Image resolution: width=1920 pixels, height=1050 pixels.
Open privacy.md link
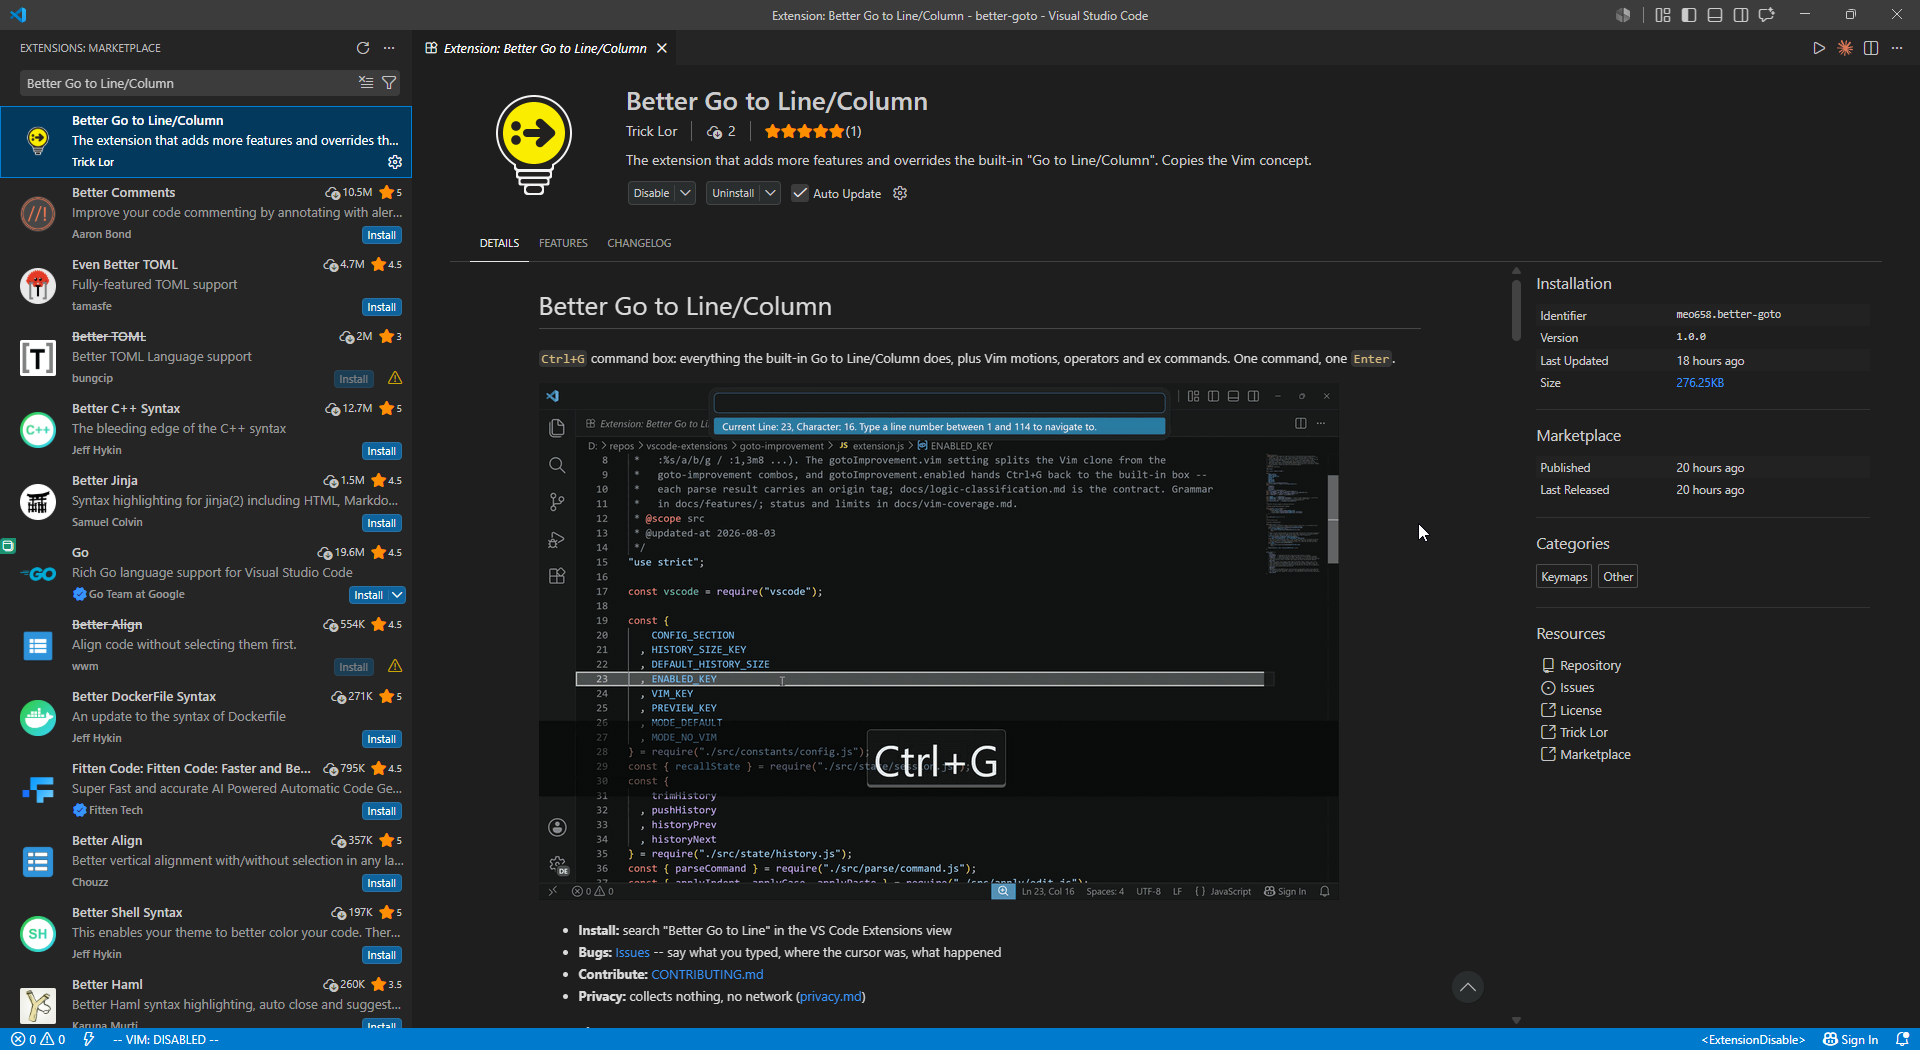click(831, 996)
